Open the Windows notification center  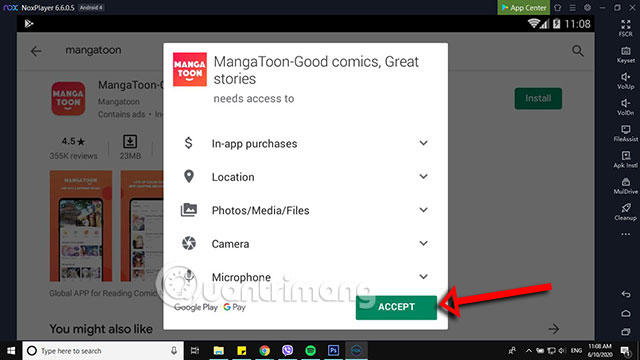[625, 351]
